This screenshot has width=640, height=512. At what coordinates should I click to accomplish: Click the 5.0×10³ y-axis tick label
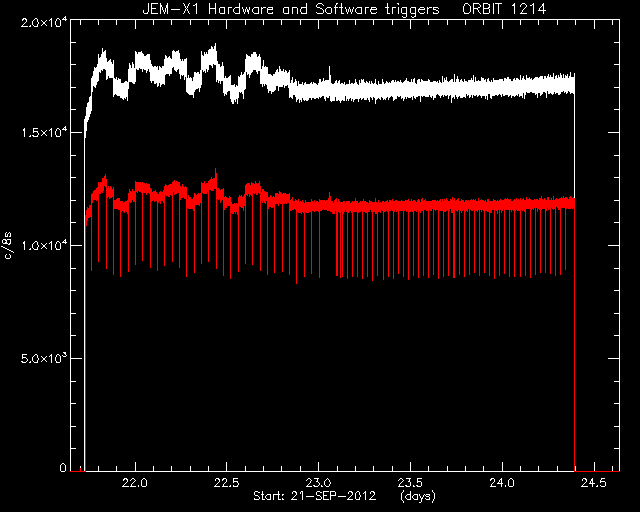click(44, 358)
